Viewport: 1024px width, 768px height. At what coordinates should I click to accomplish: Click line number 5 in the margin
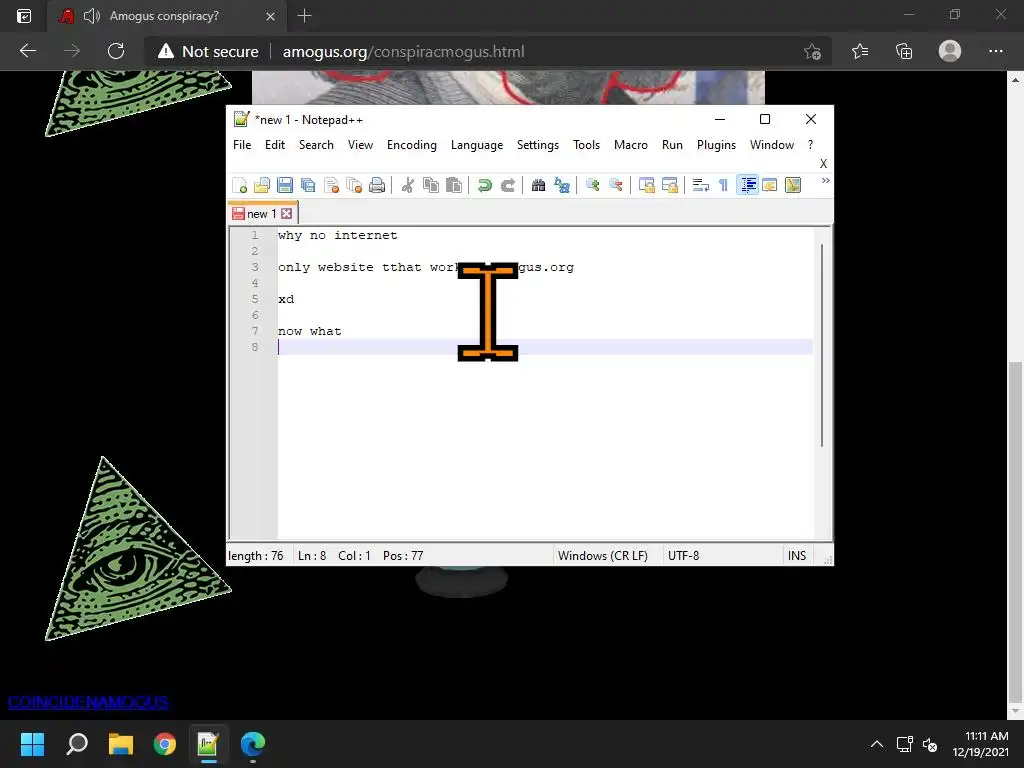pyautogui.click(x=255, y=299)
